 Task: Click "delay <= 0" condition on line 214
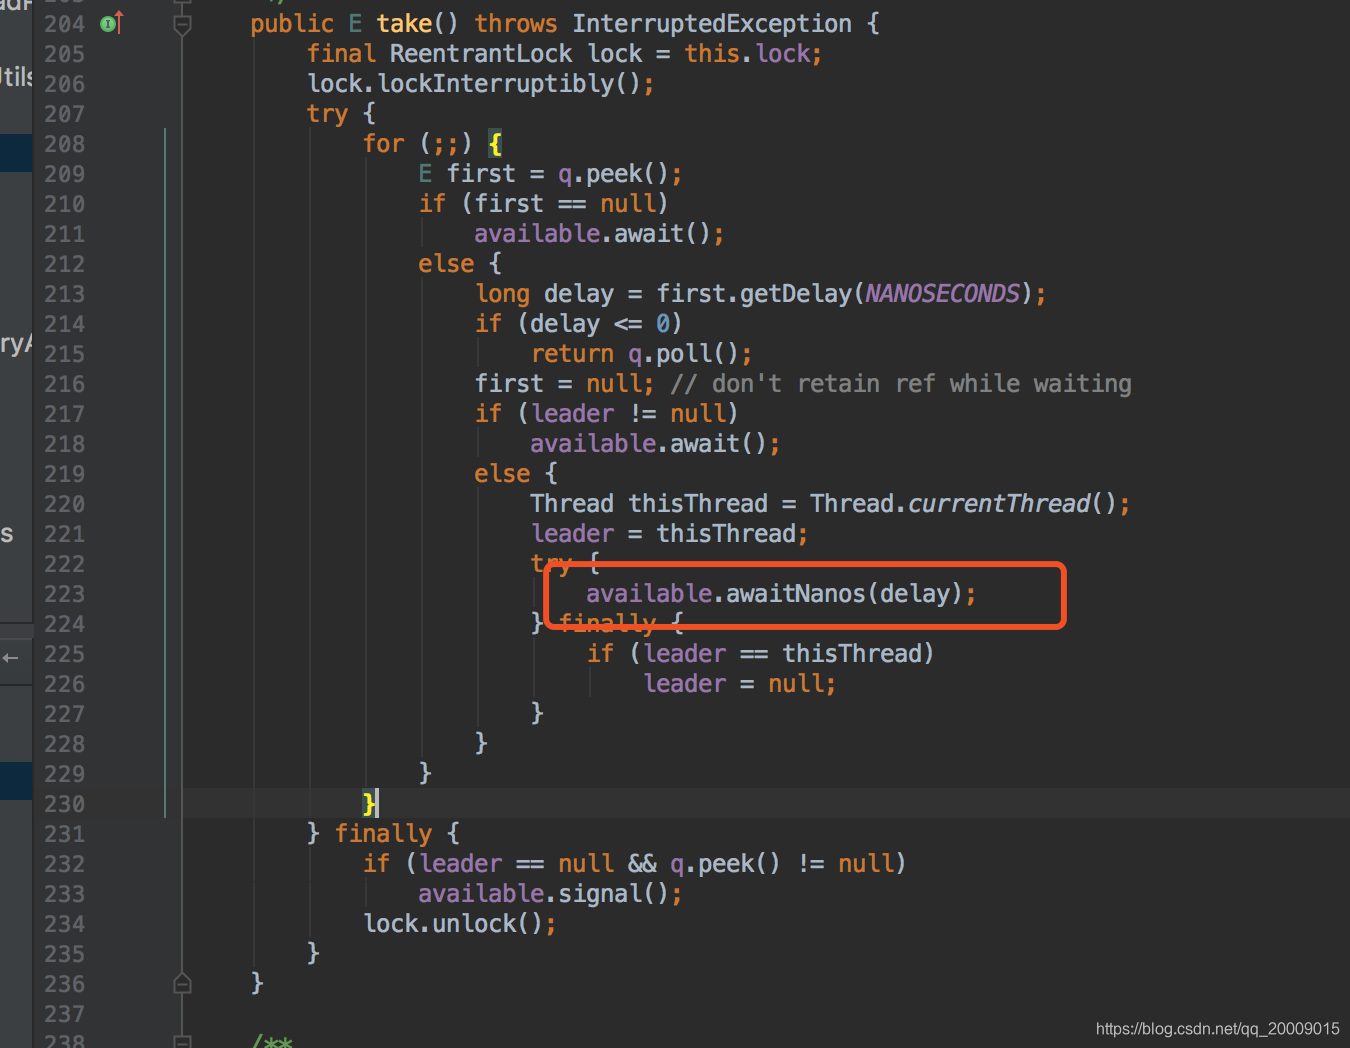(599, 323)
